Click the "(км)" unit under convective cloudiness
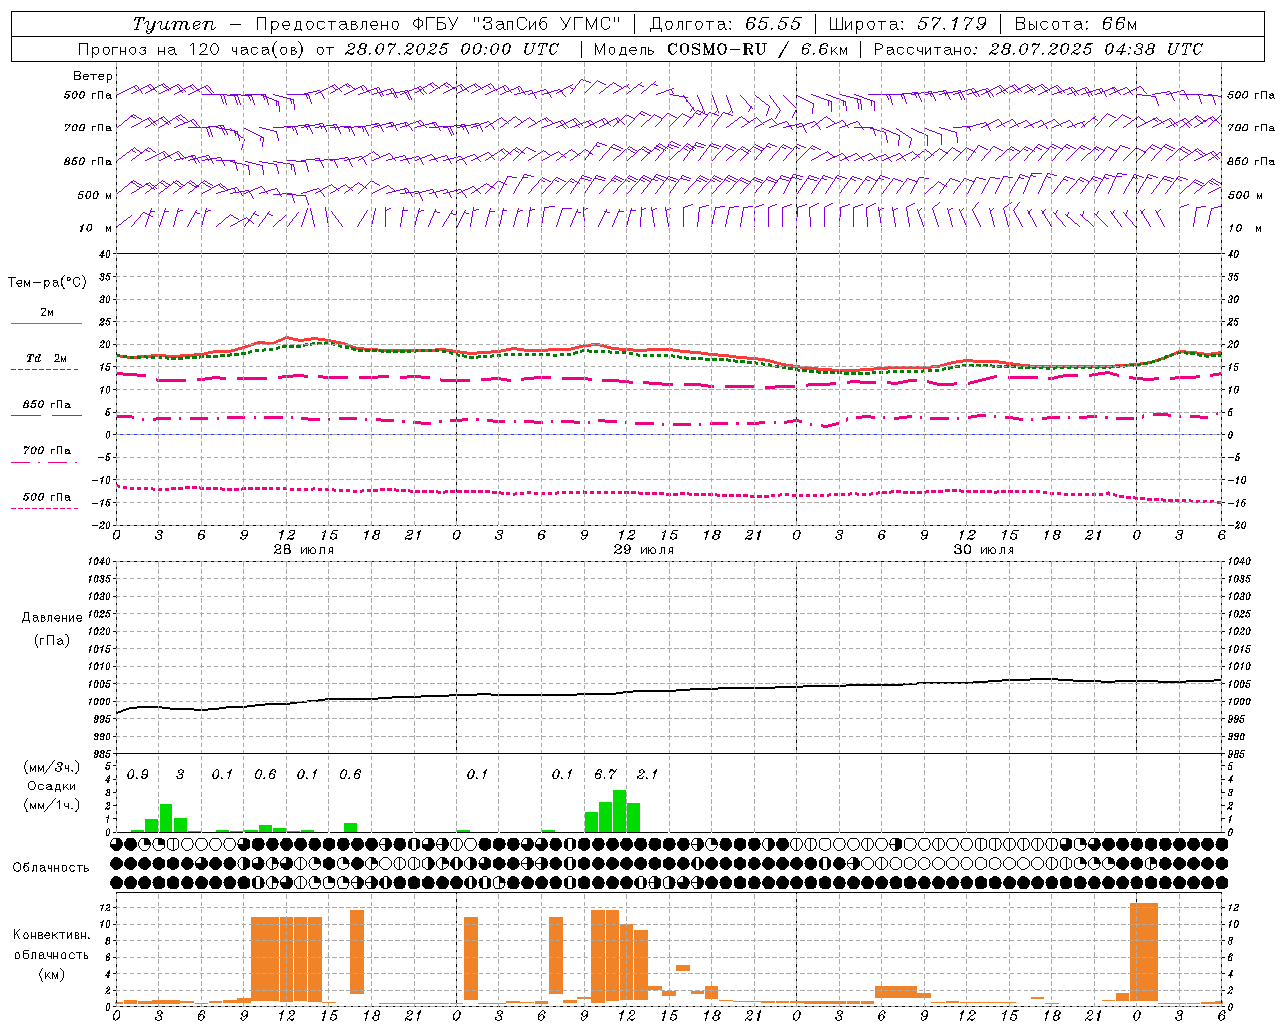This screenshot has height=1024, width=1280. 52,973
